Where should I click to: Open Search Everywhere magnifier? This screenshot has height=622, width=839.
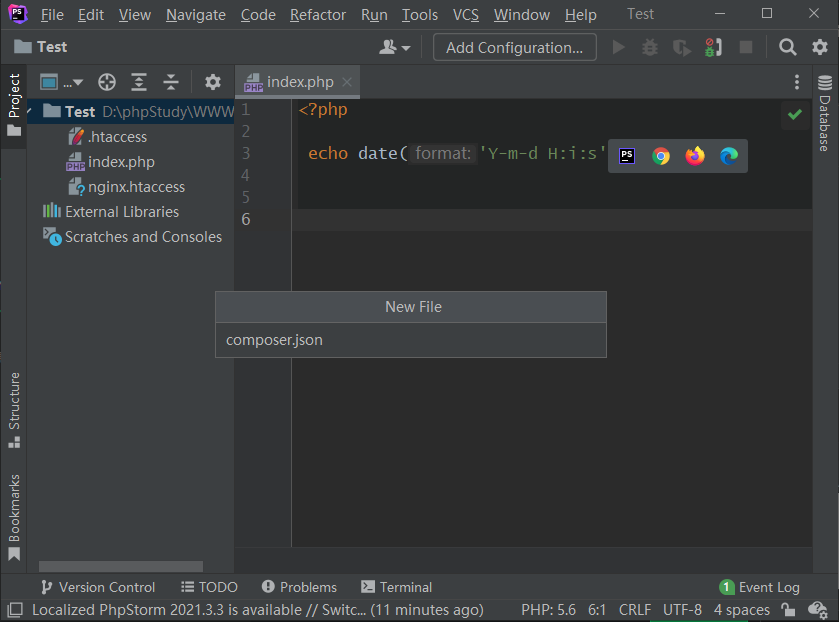(x=788, y=48)
